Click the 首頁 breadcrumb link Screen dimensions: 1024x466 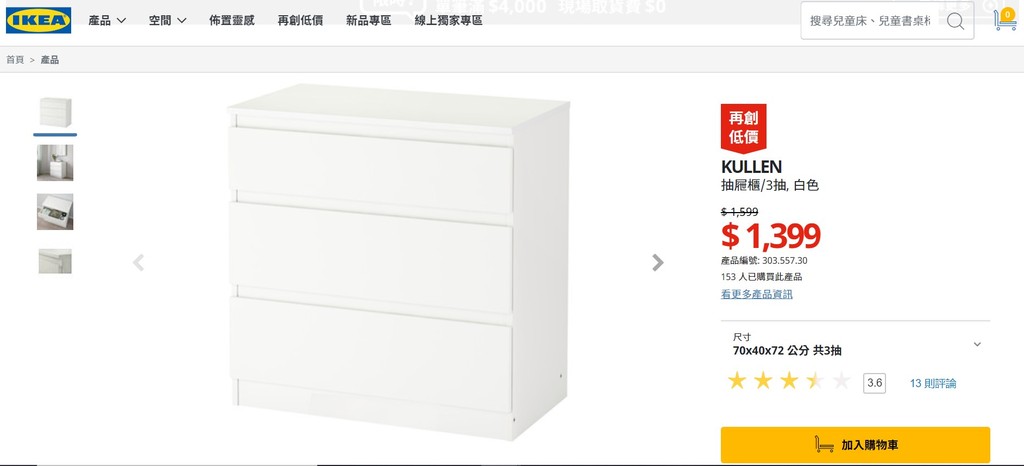(15, 59)
